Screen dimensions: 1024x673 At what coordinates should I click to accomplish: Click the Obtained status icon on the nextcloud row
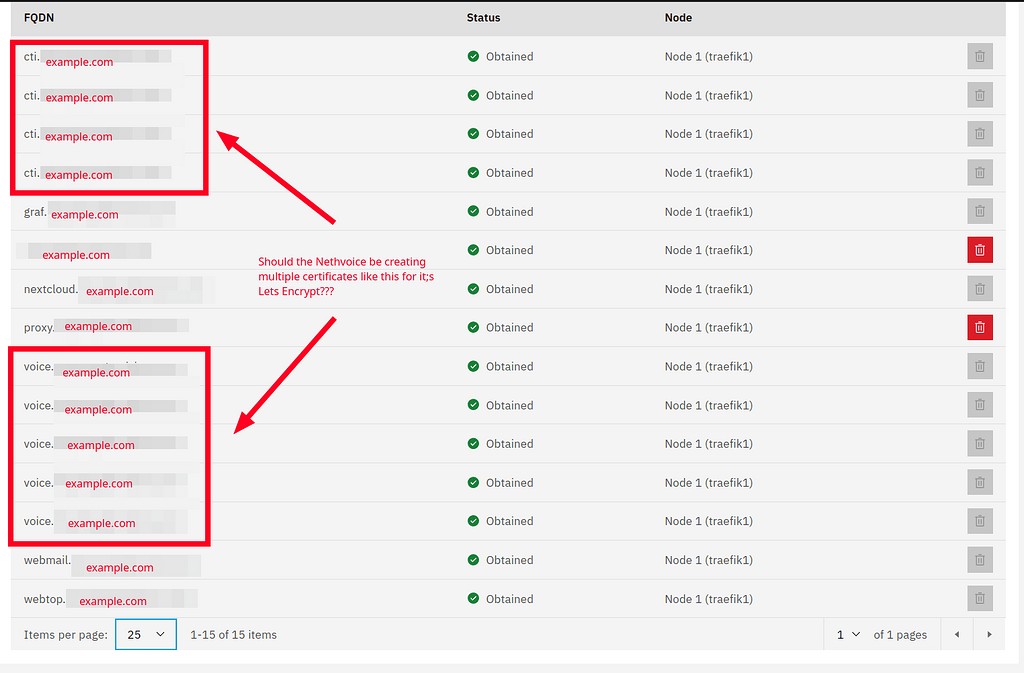coord(473,288)
